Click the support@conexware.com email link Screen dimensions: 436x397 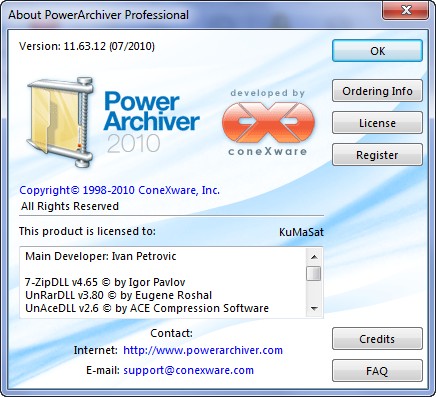click(188, 370)
